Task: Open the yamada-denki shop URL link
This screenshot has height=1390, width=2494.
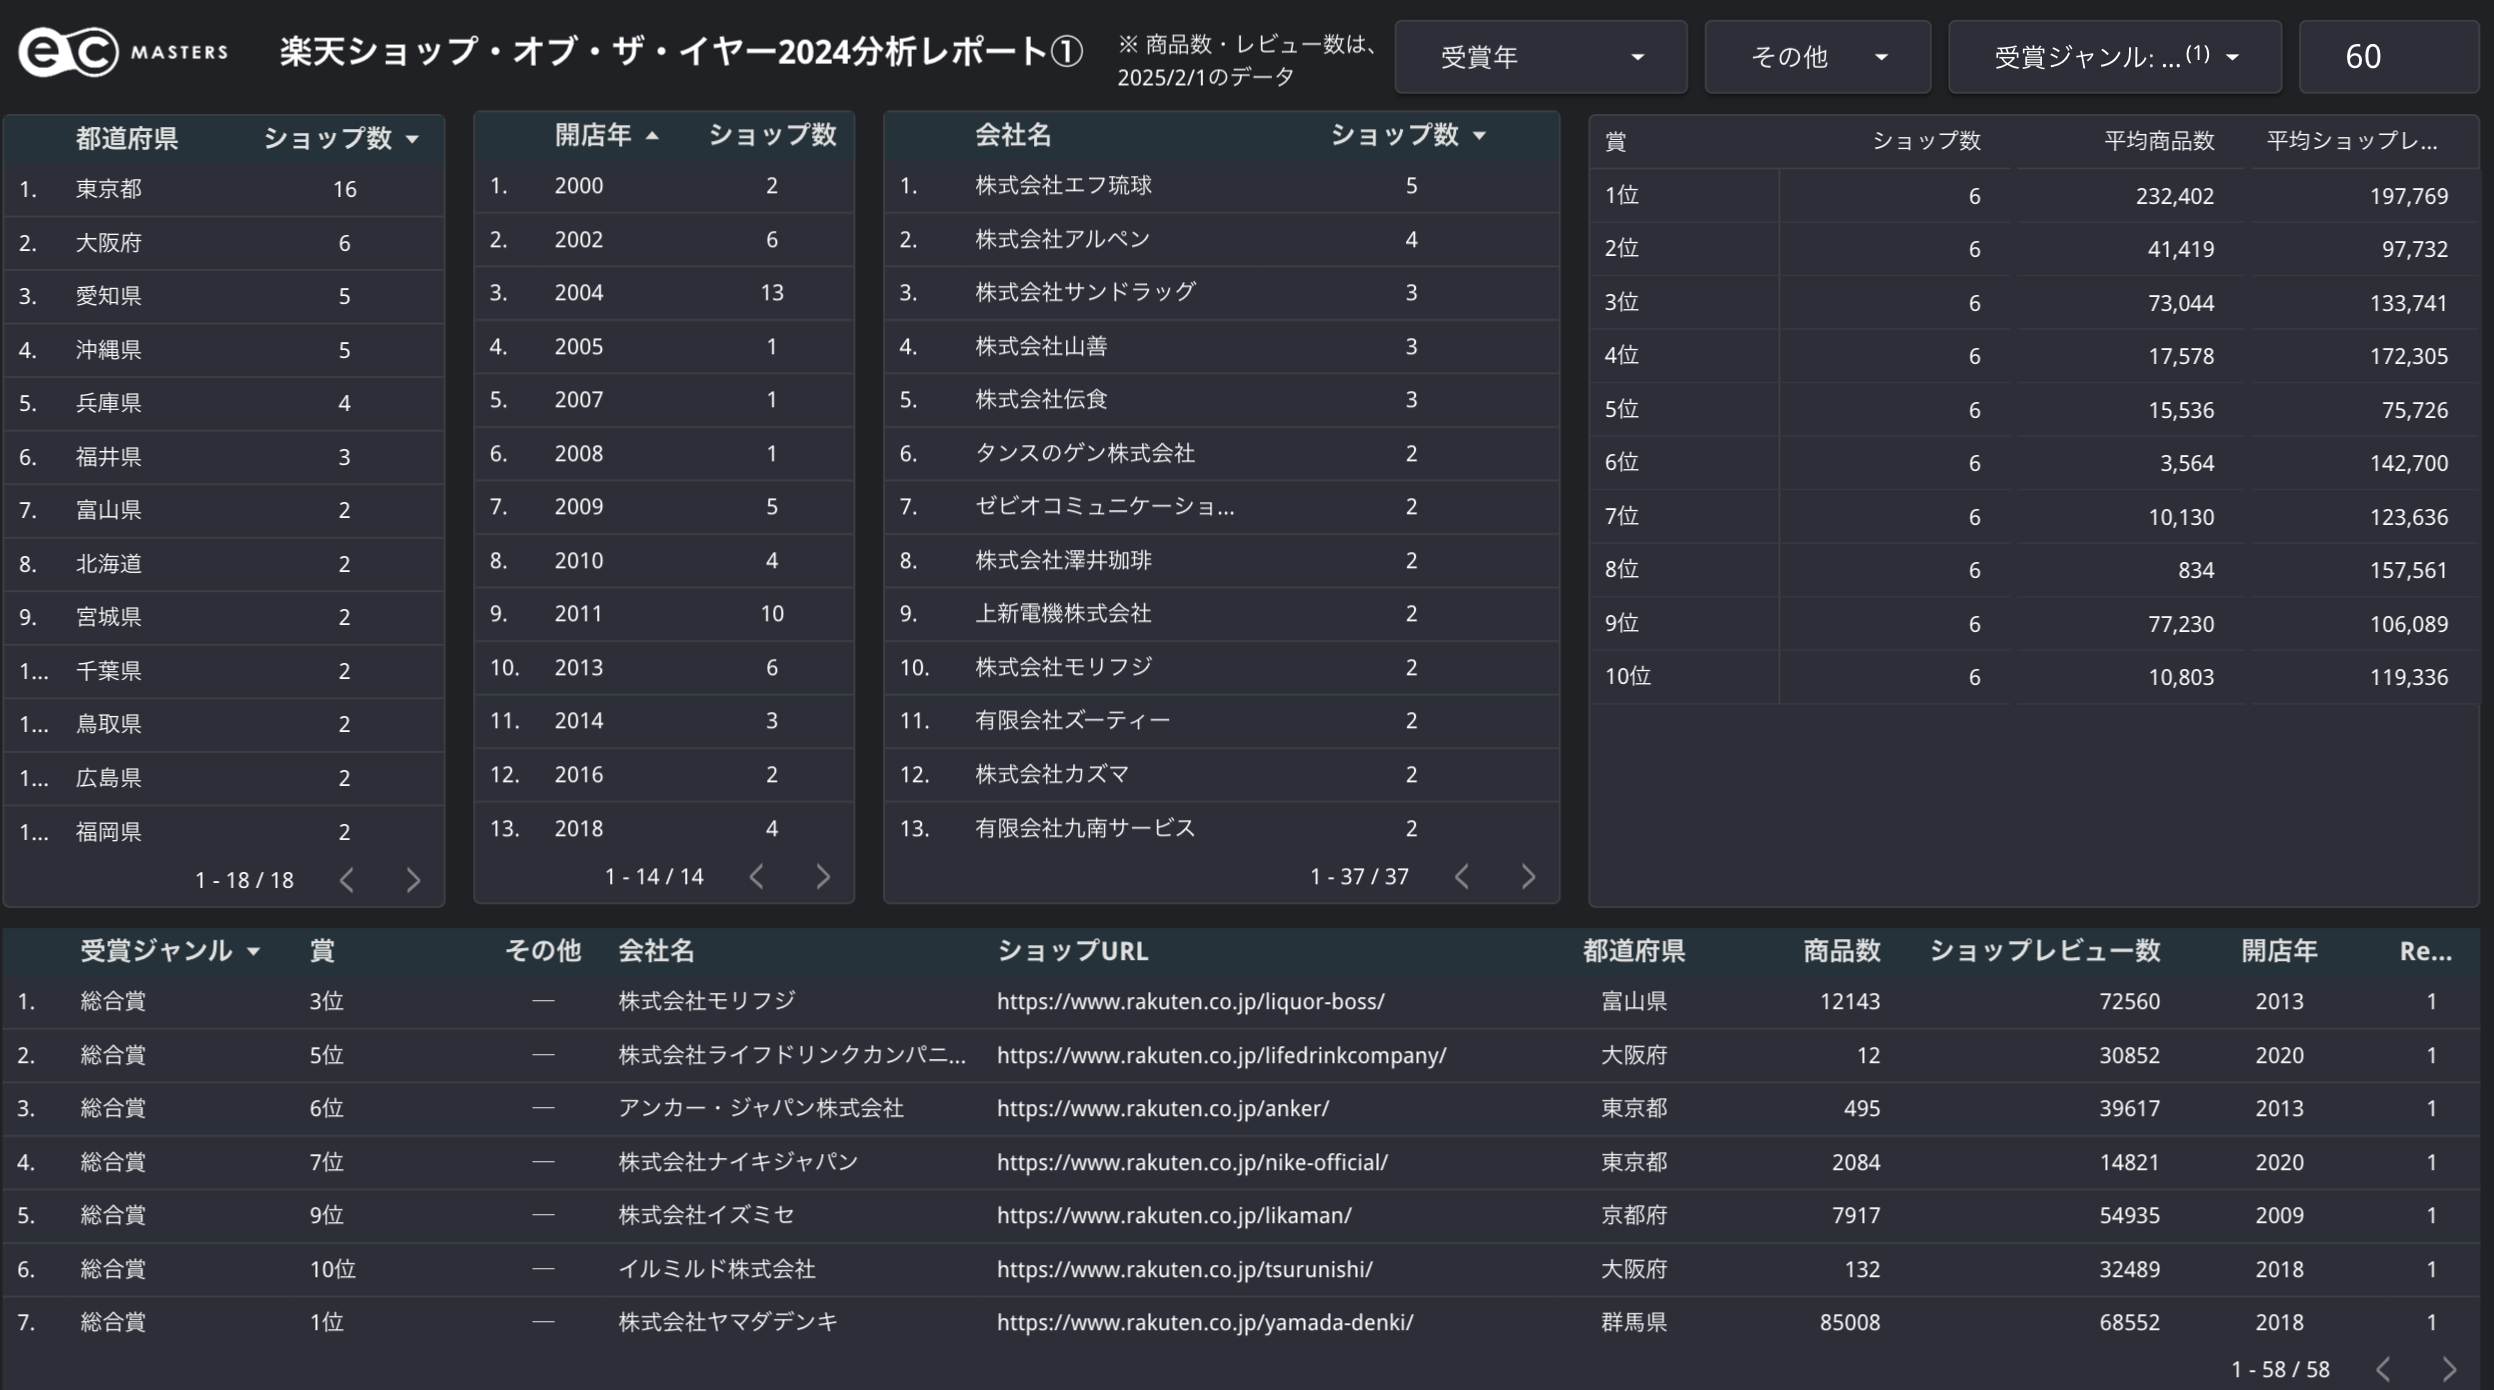Action: (x=1204, y=1322)
